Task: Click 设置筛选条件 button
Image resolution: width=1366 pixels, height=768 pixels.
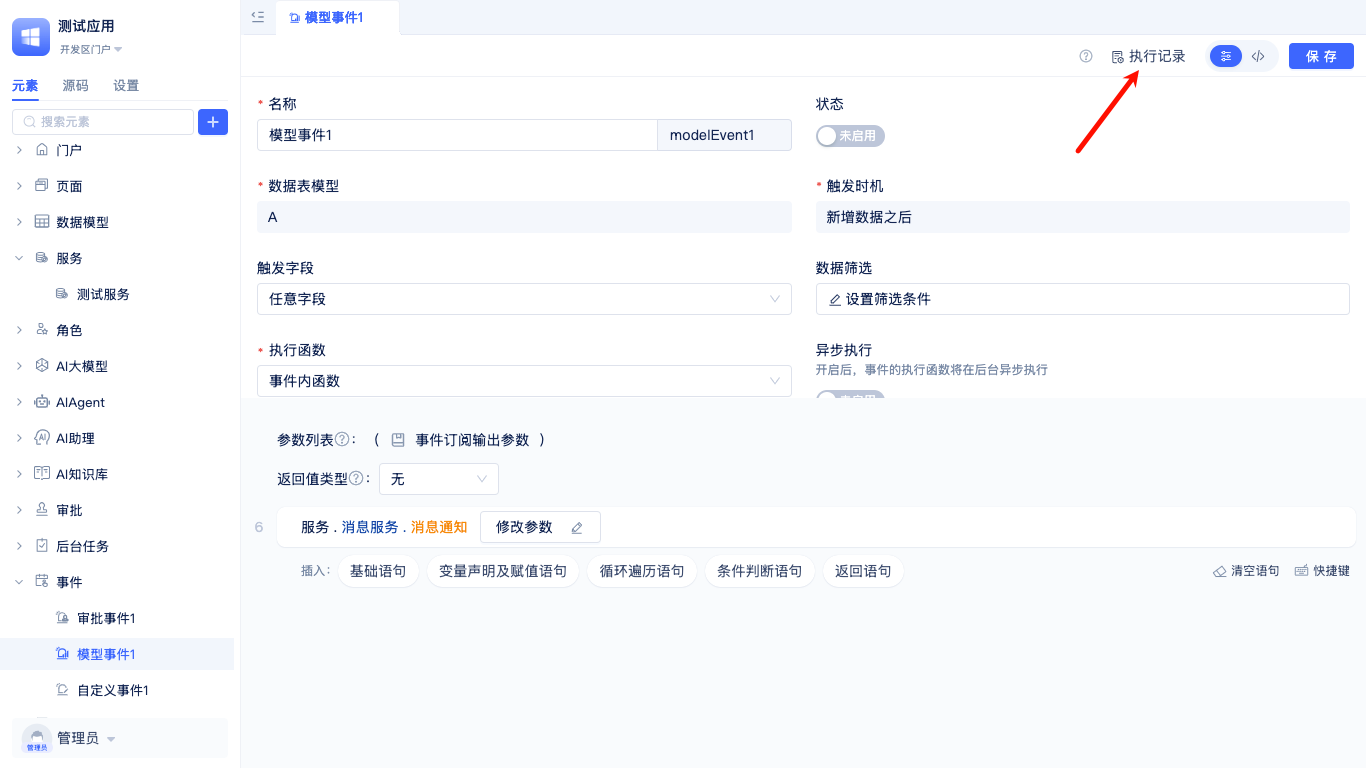Action: 1082,299
